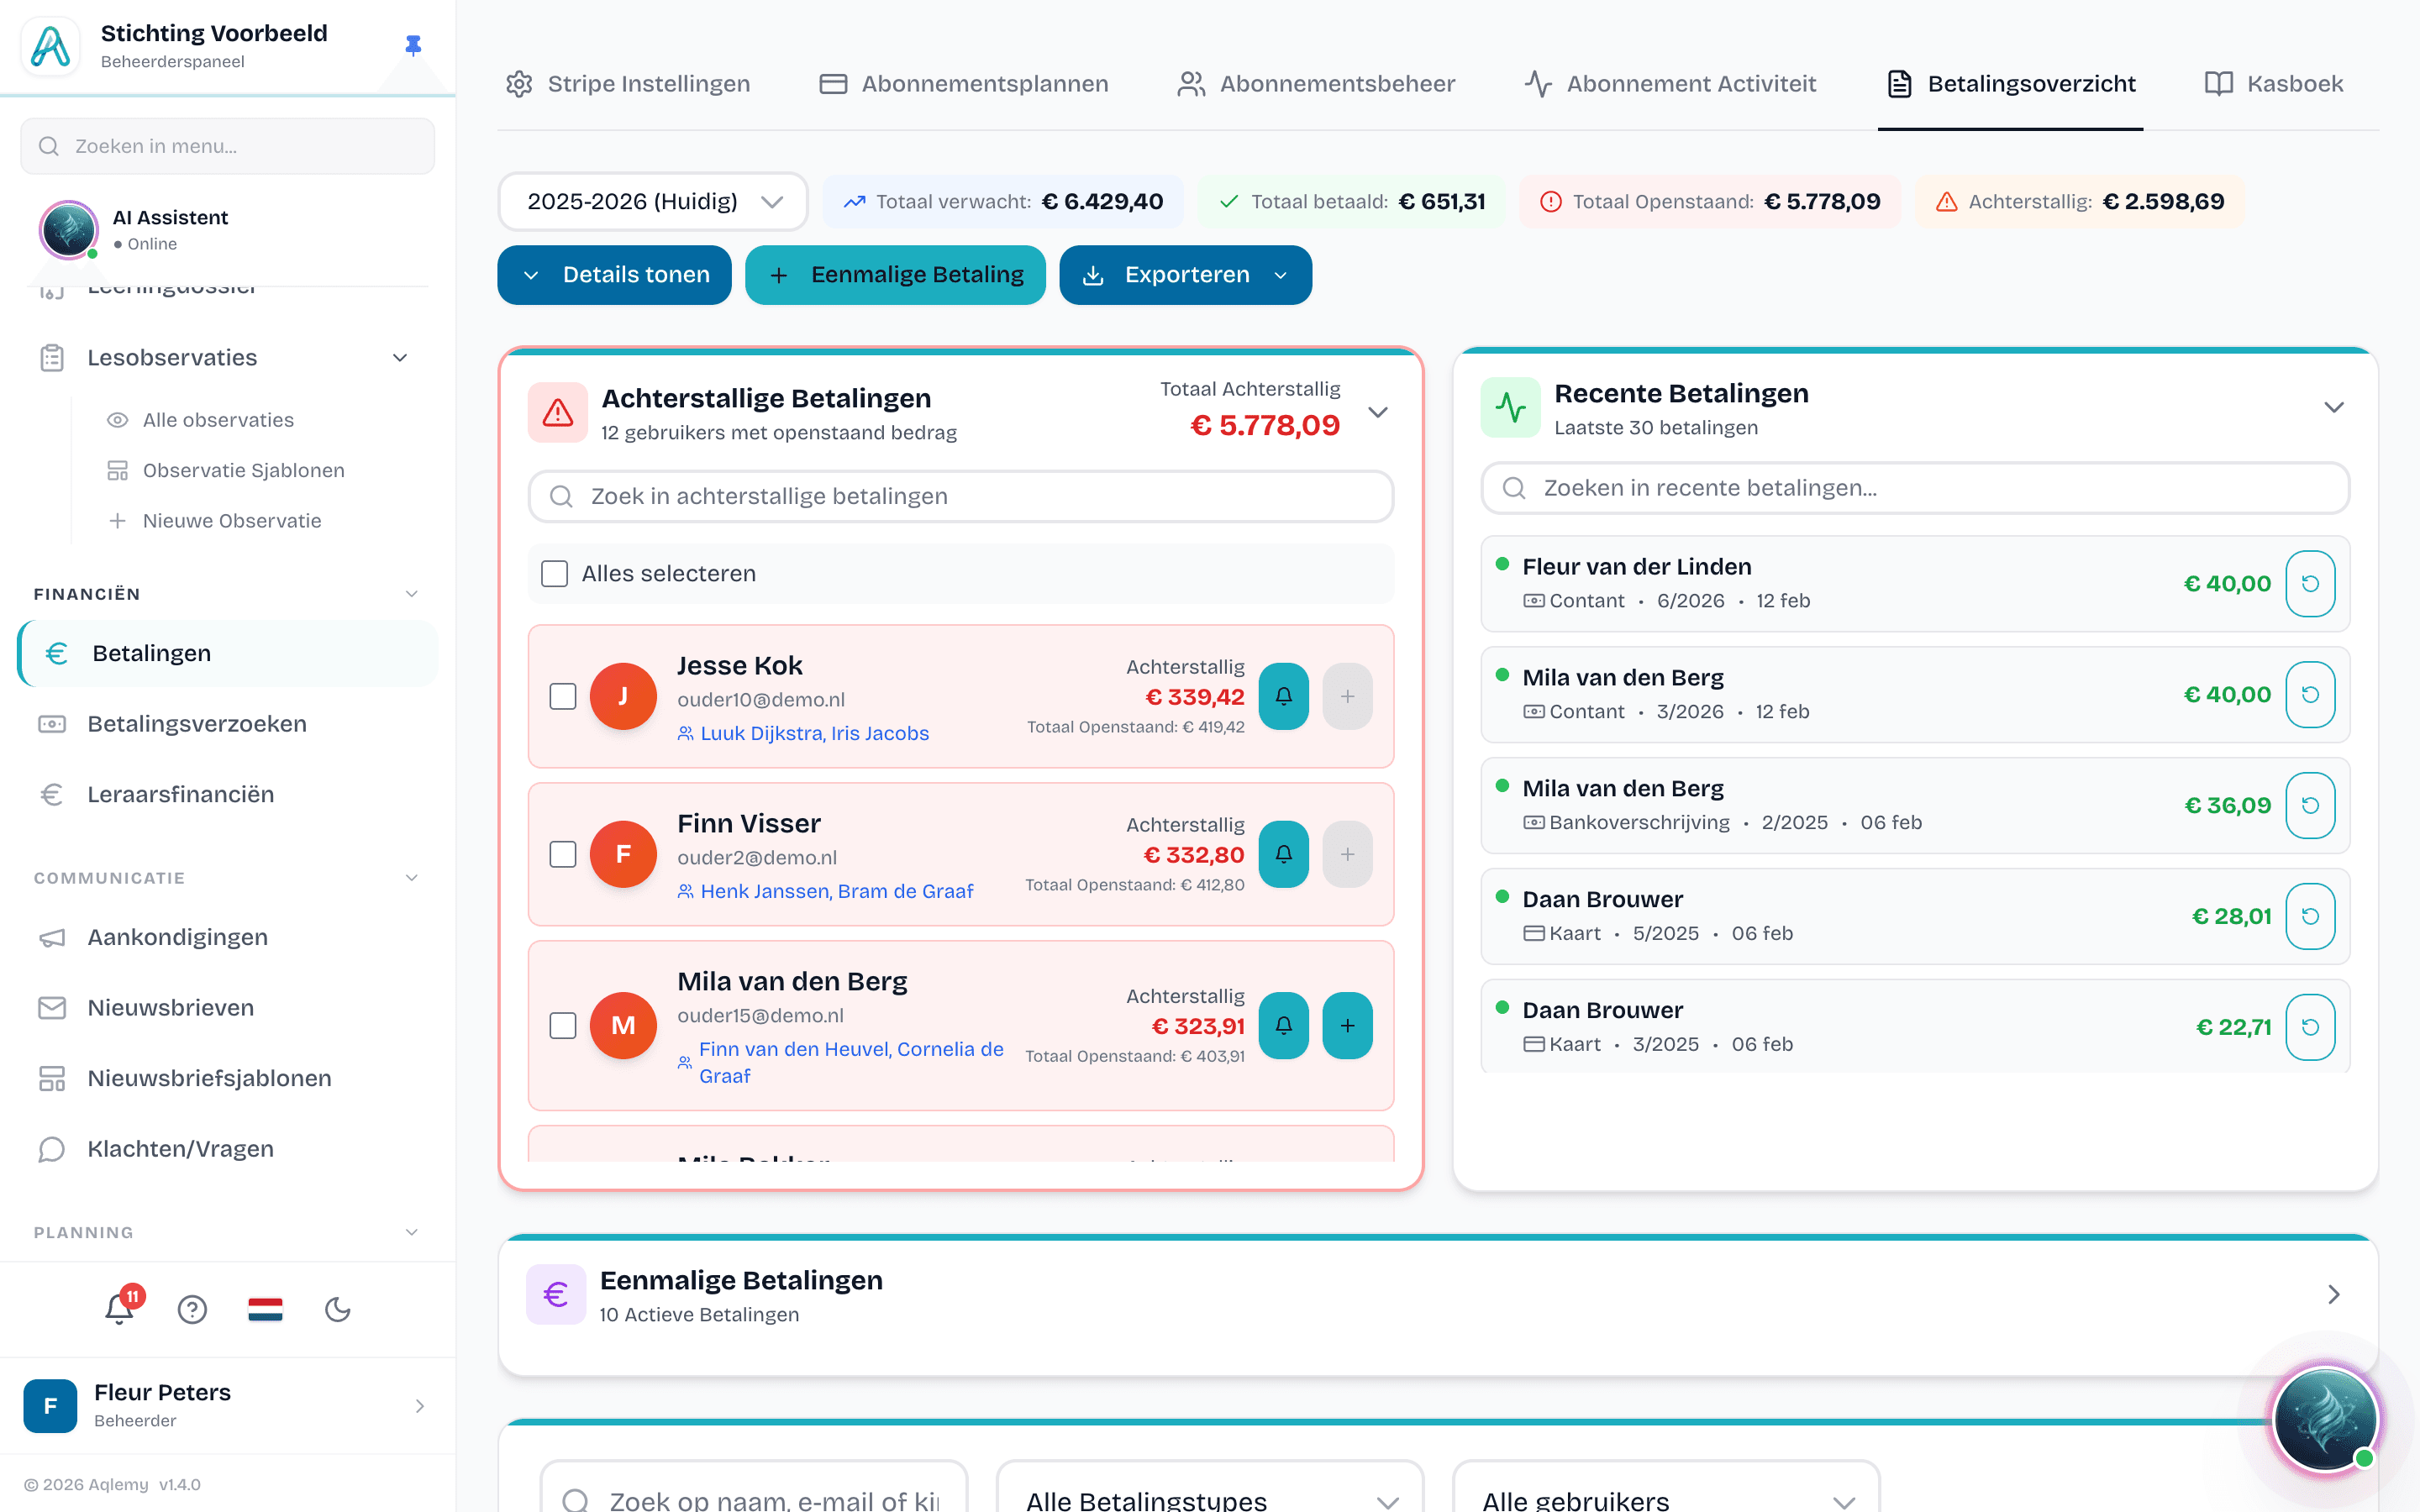
Task: Open the floating AI assistant orb
Action: pyautogui.click(x=2325, y=1419)
